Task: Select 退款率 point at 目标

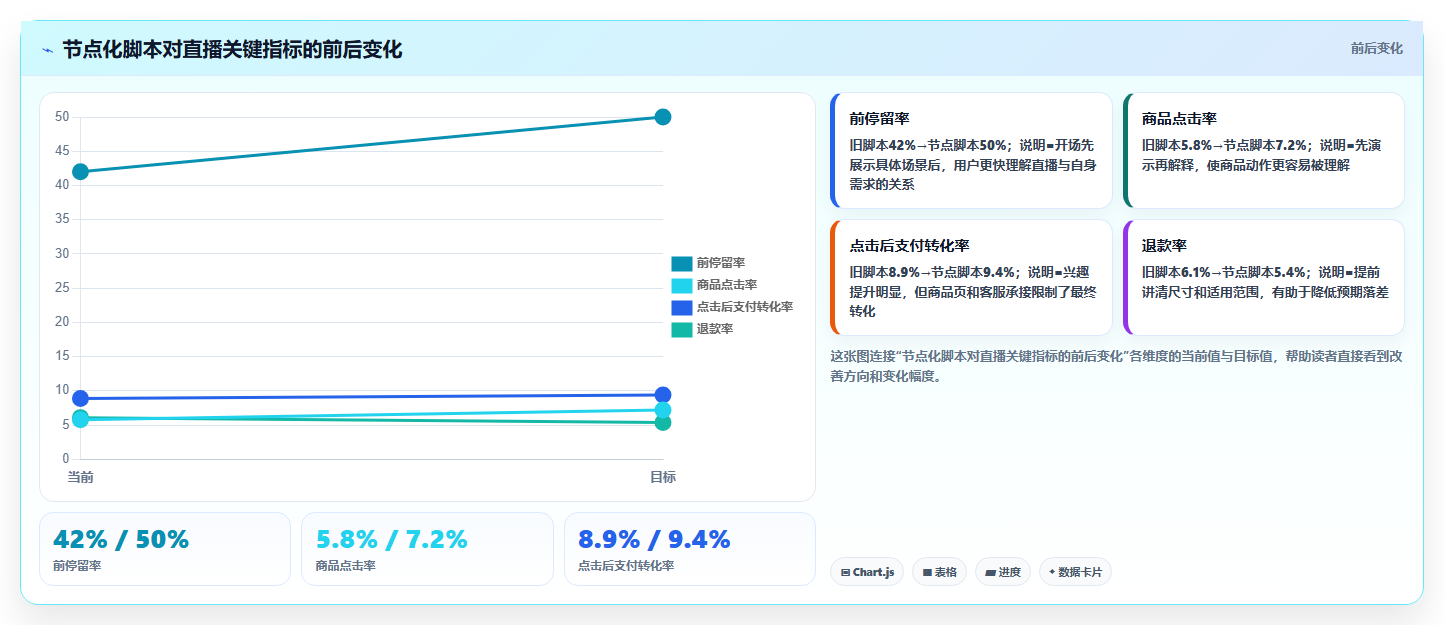Action: 662,423
